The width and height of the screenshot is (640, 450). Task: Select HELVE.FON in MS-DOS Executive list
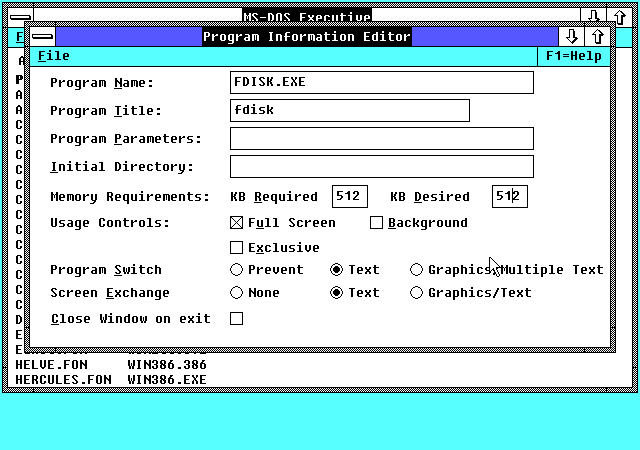(x=51, y=365)
